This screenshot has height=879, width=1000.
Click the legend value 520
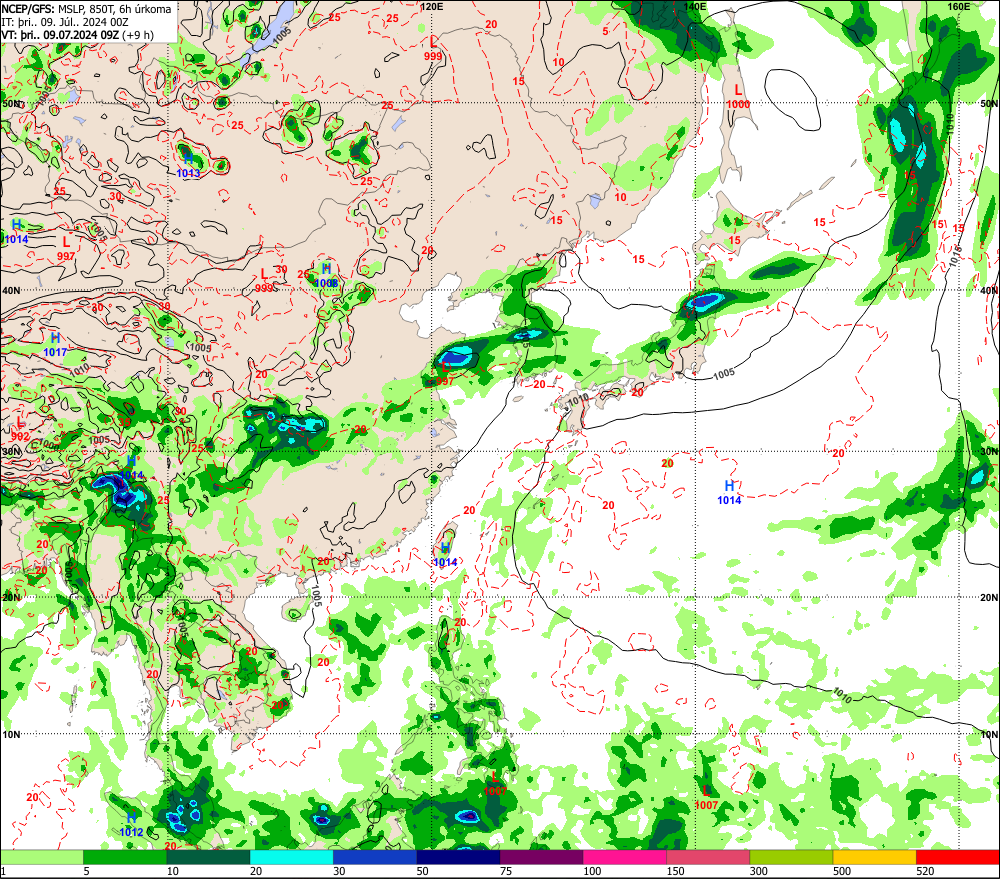(925, 871)
